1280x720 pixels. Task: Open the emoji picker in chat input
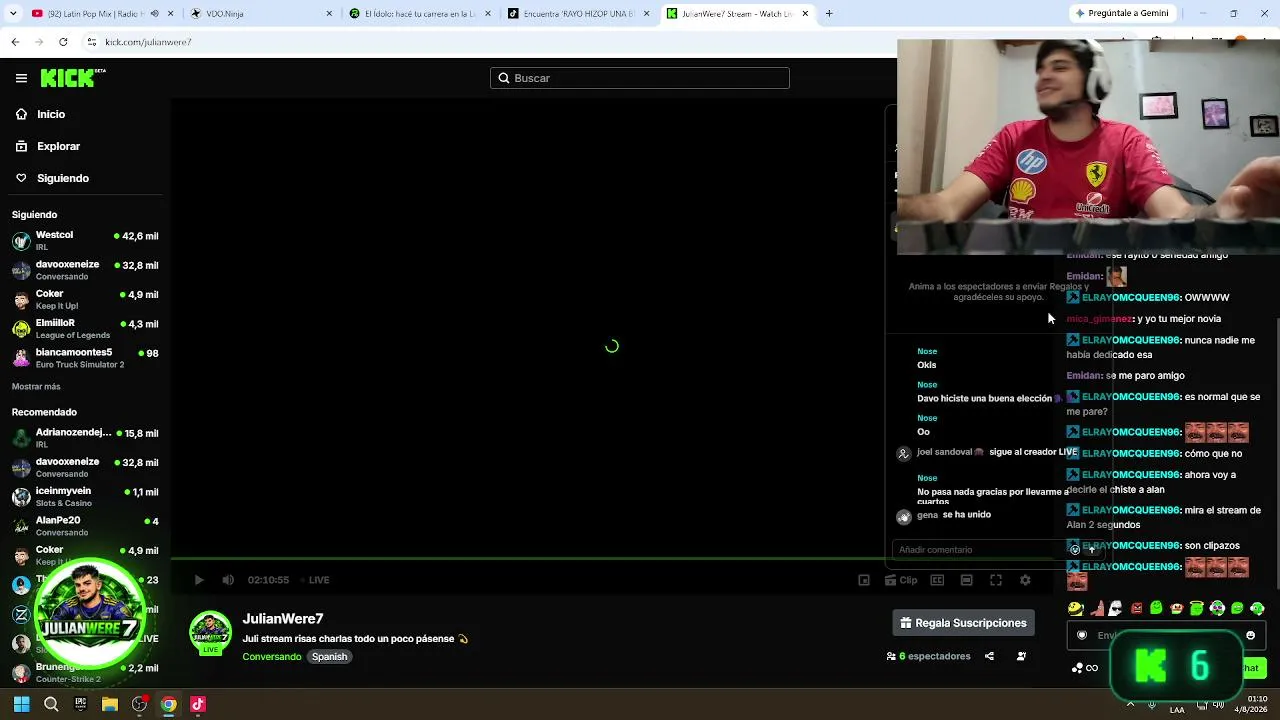pos(1250,635)
